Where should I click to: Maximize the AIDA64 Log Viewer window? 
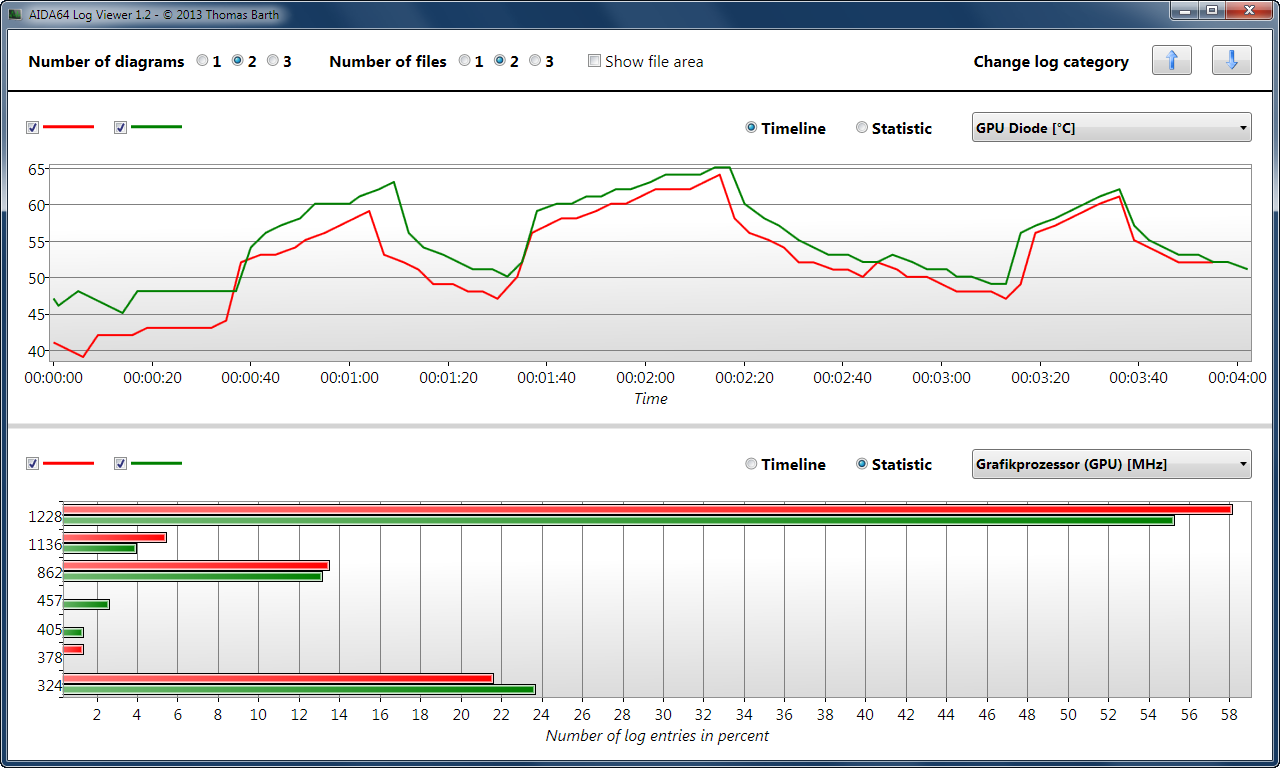click(x=1212, y=10)
